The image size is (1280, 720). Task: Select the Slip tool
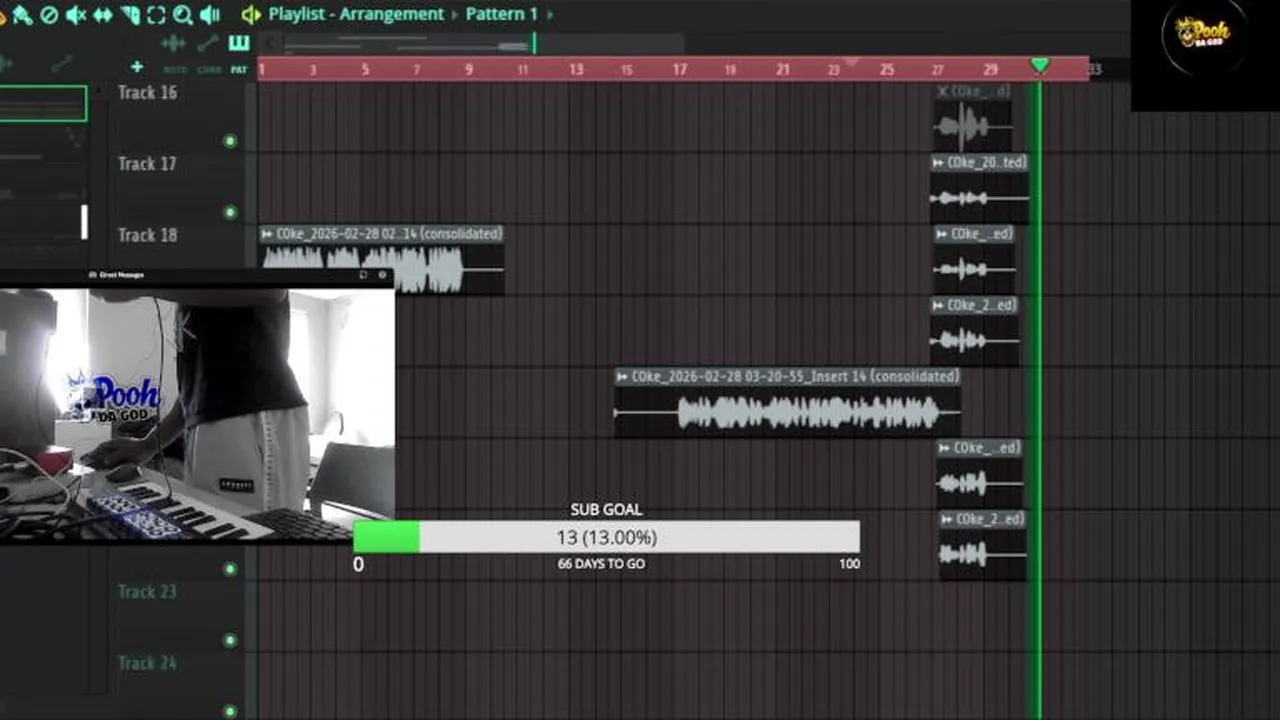102,15
